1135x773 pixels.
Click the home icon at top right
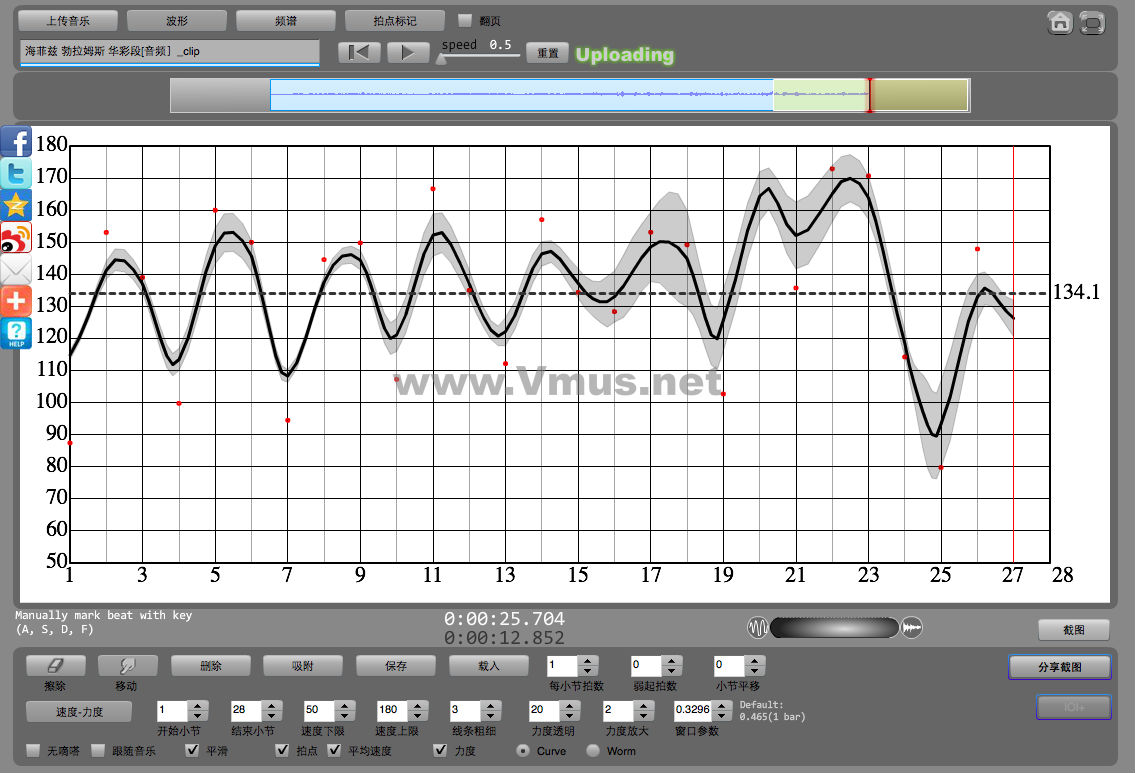1060,23
